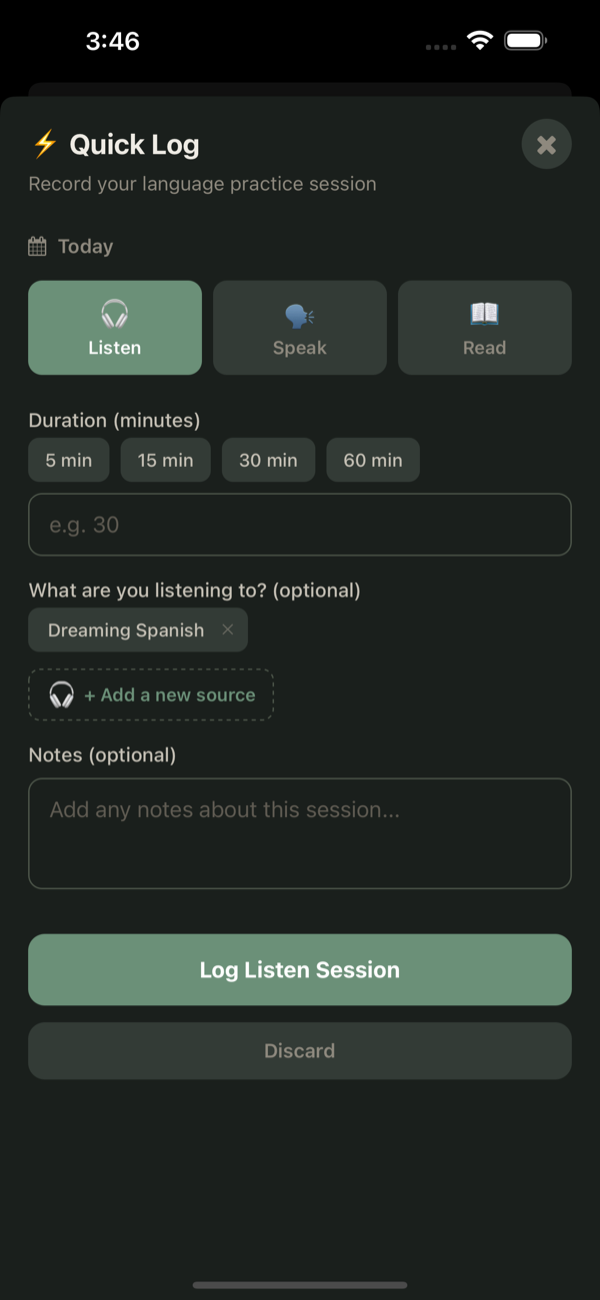Tap the X to remove Dreaming Spanish
The image size is (600, 1300).
coord(227,630)
